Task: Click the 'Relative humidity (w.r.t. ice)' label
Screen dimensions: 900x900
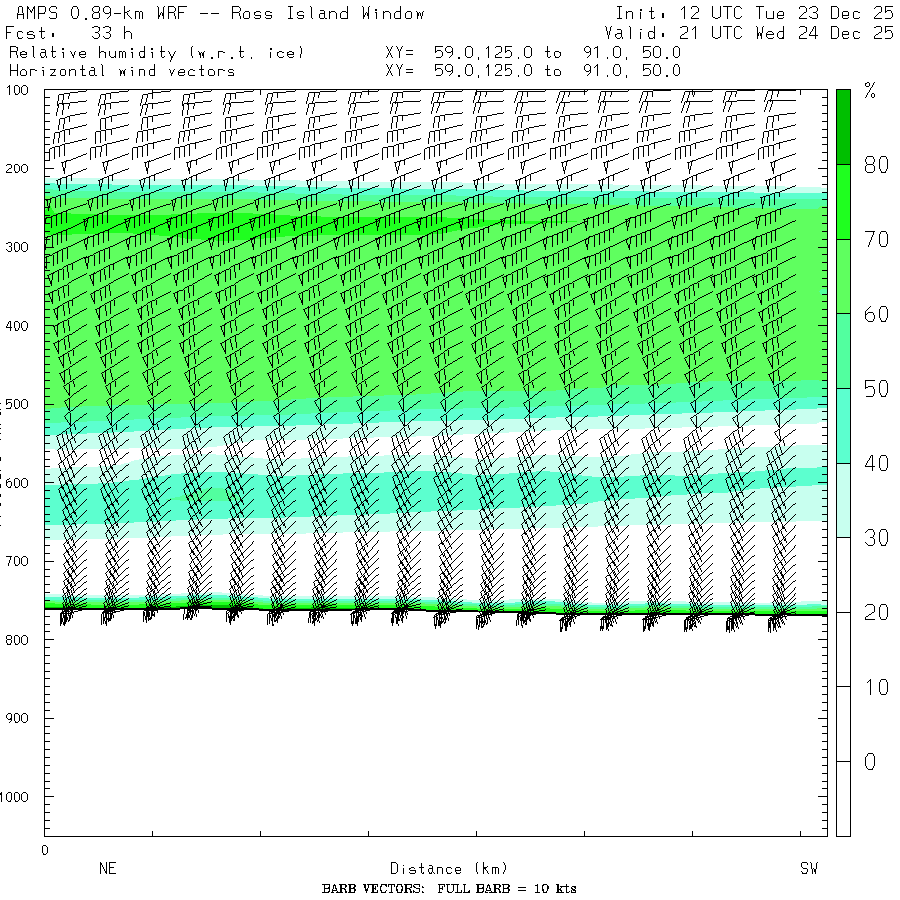Action: (156, 52)
